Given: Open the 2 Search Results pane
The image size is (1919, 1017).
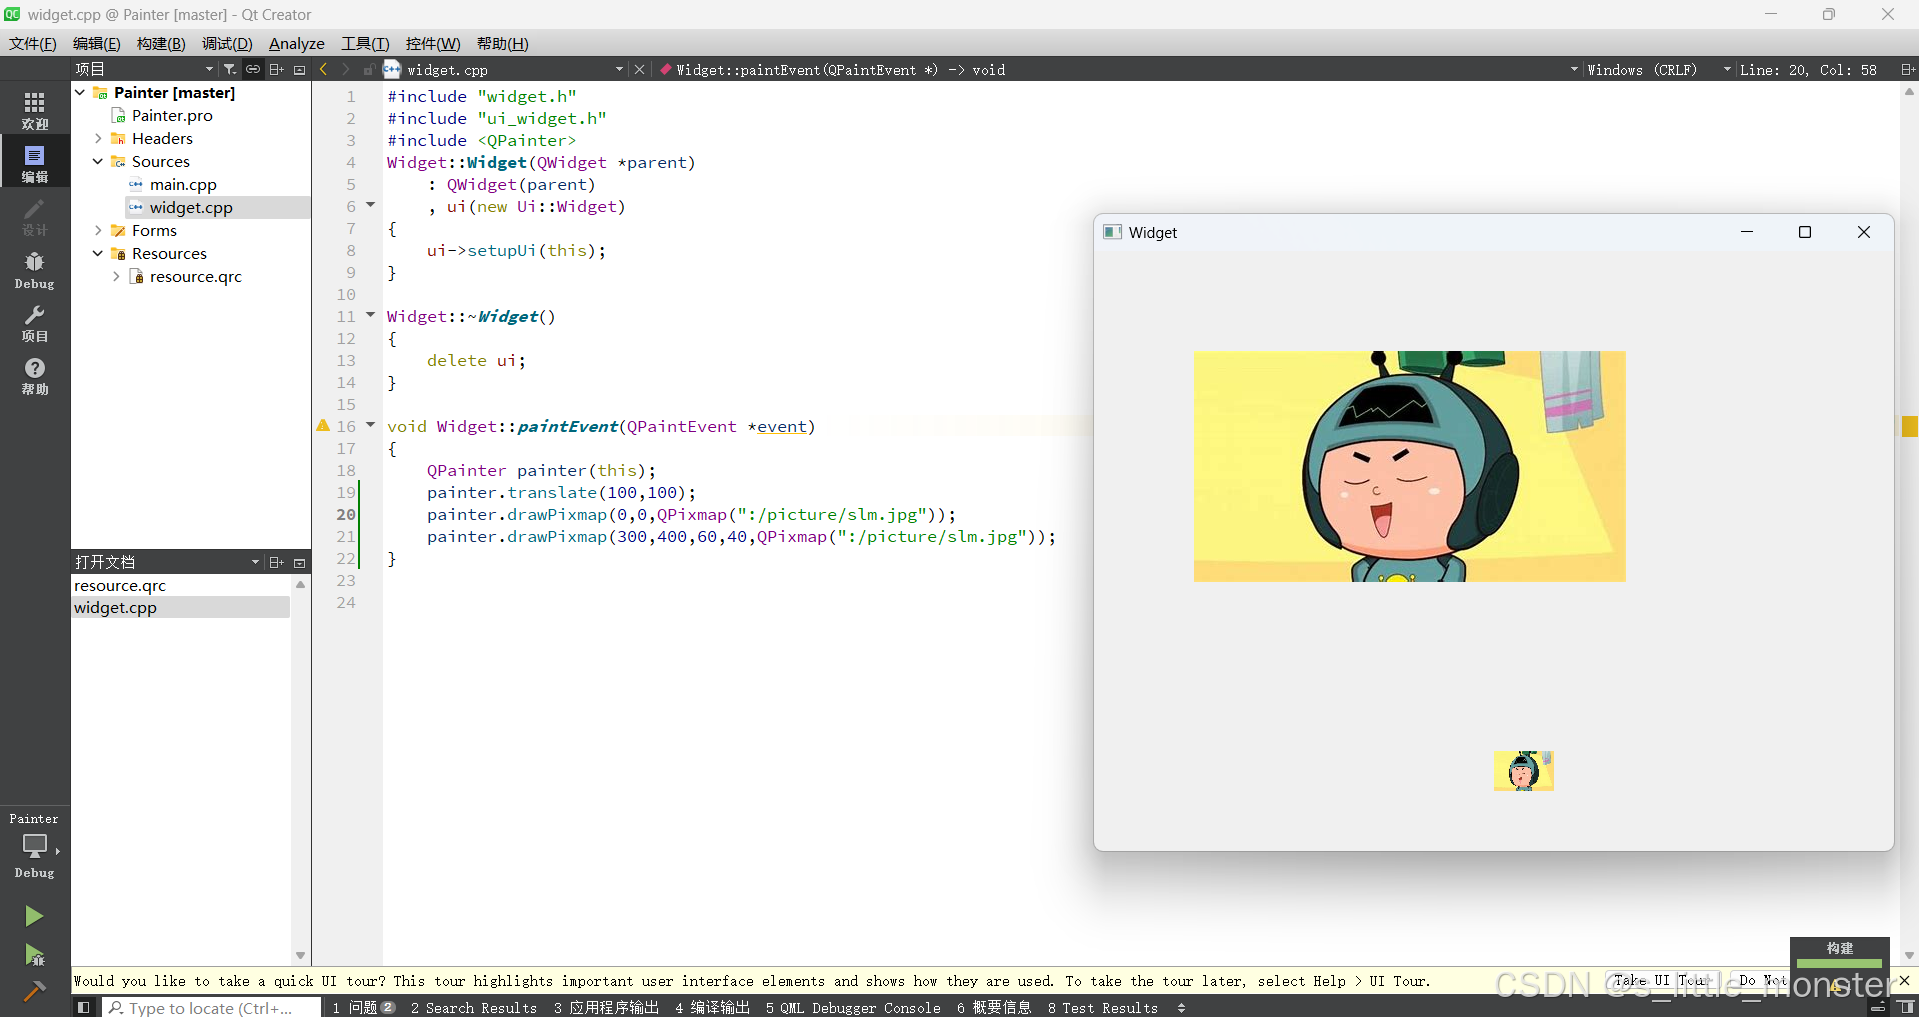Looking at the screenshot, I should coord(474,1007).
